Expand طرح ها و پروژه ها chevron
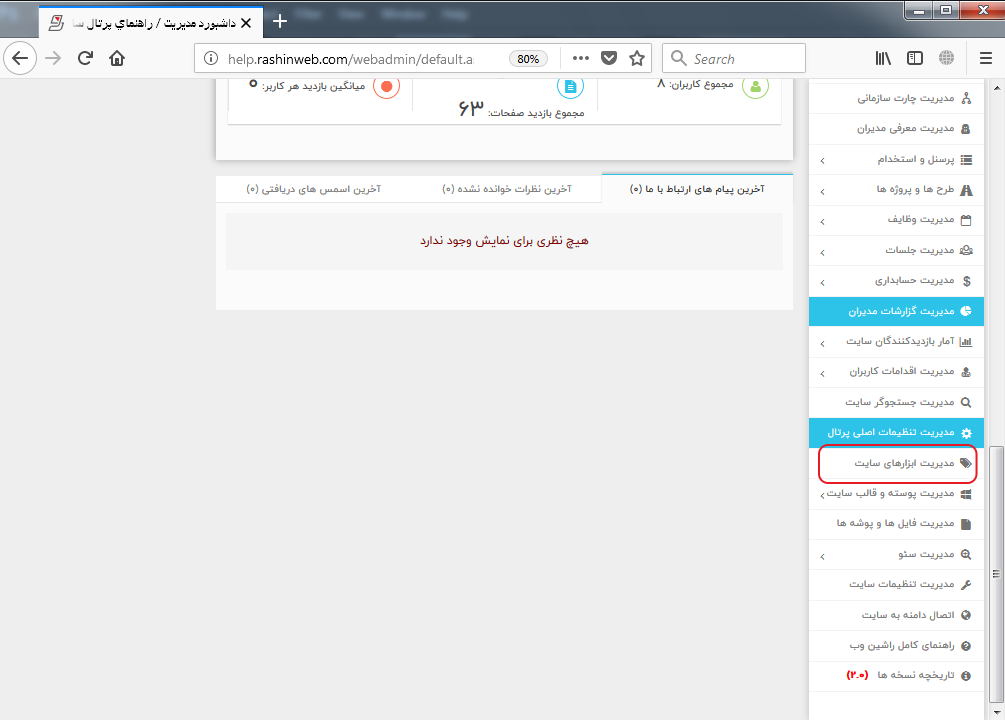 click(x=822, y=192)
